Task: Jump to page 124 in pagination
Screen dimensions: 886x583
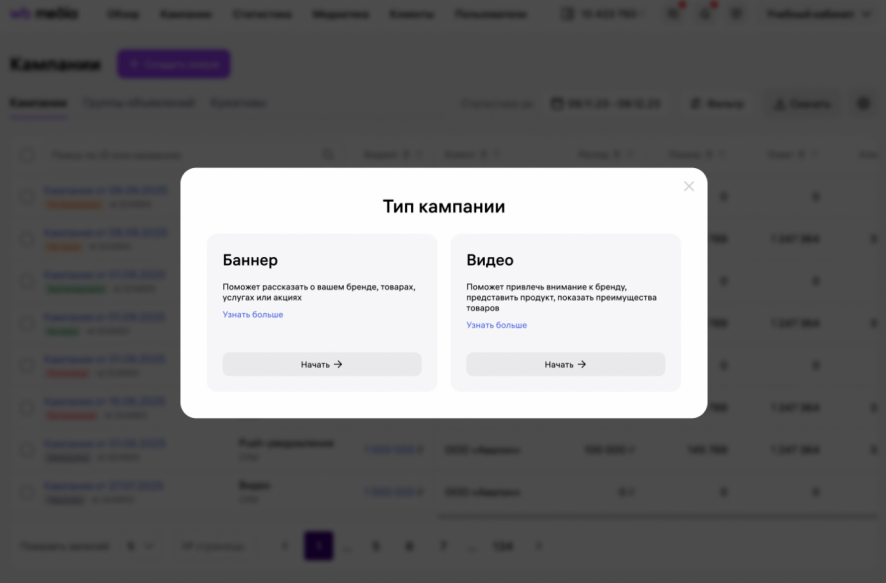Action: click(502, 546)
